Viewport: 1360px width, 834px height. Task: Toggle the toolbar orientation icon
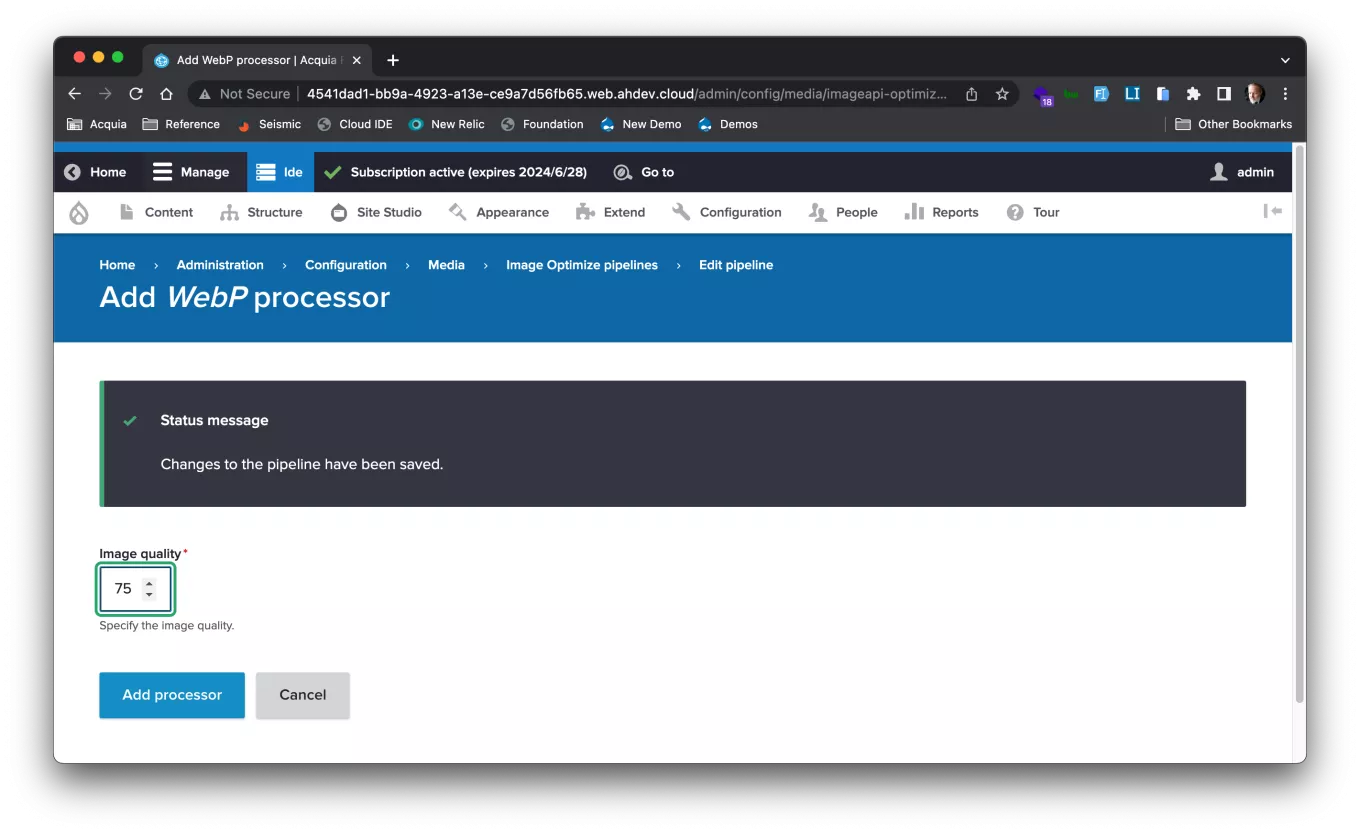coord(1272,211)
